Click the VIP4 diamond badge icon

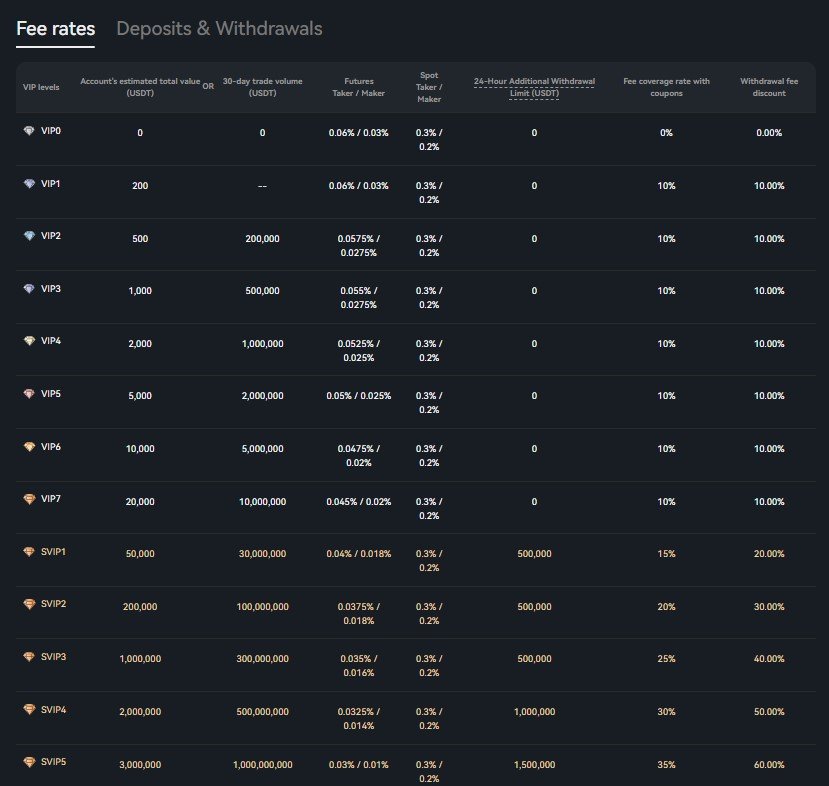tap(28, 341)
